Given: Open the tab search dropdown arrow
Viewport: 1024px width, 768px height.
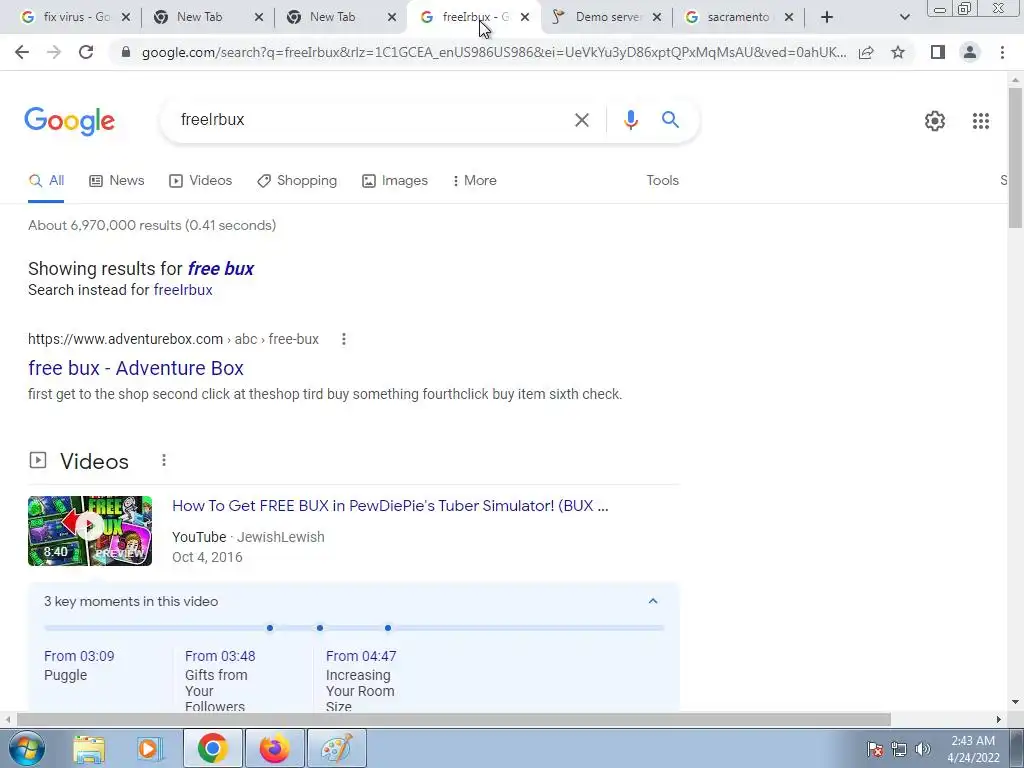Looking at the screenshot, I should 904,17.
